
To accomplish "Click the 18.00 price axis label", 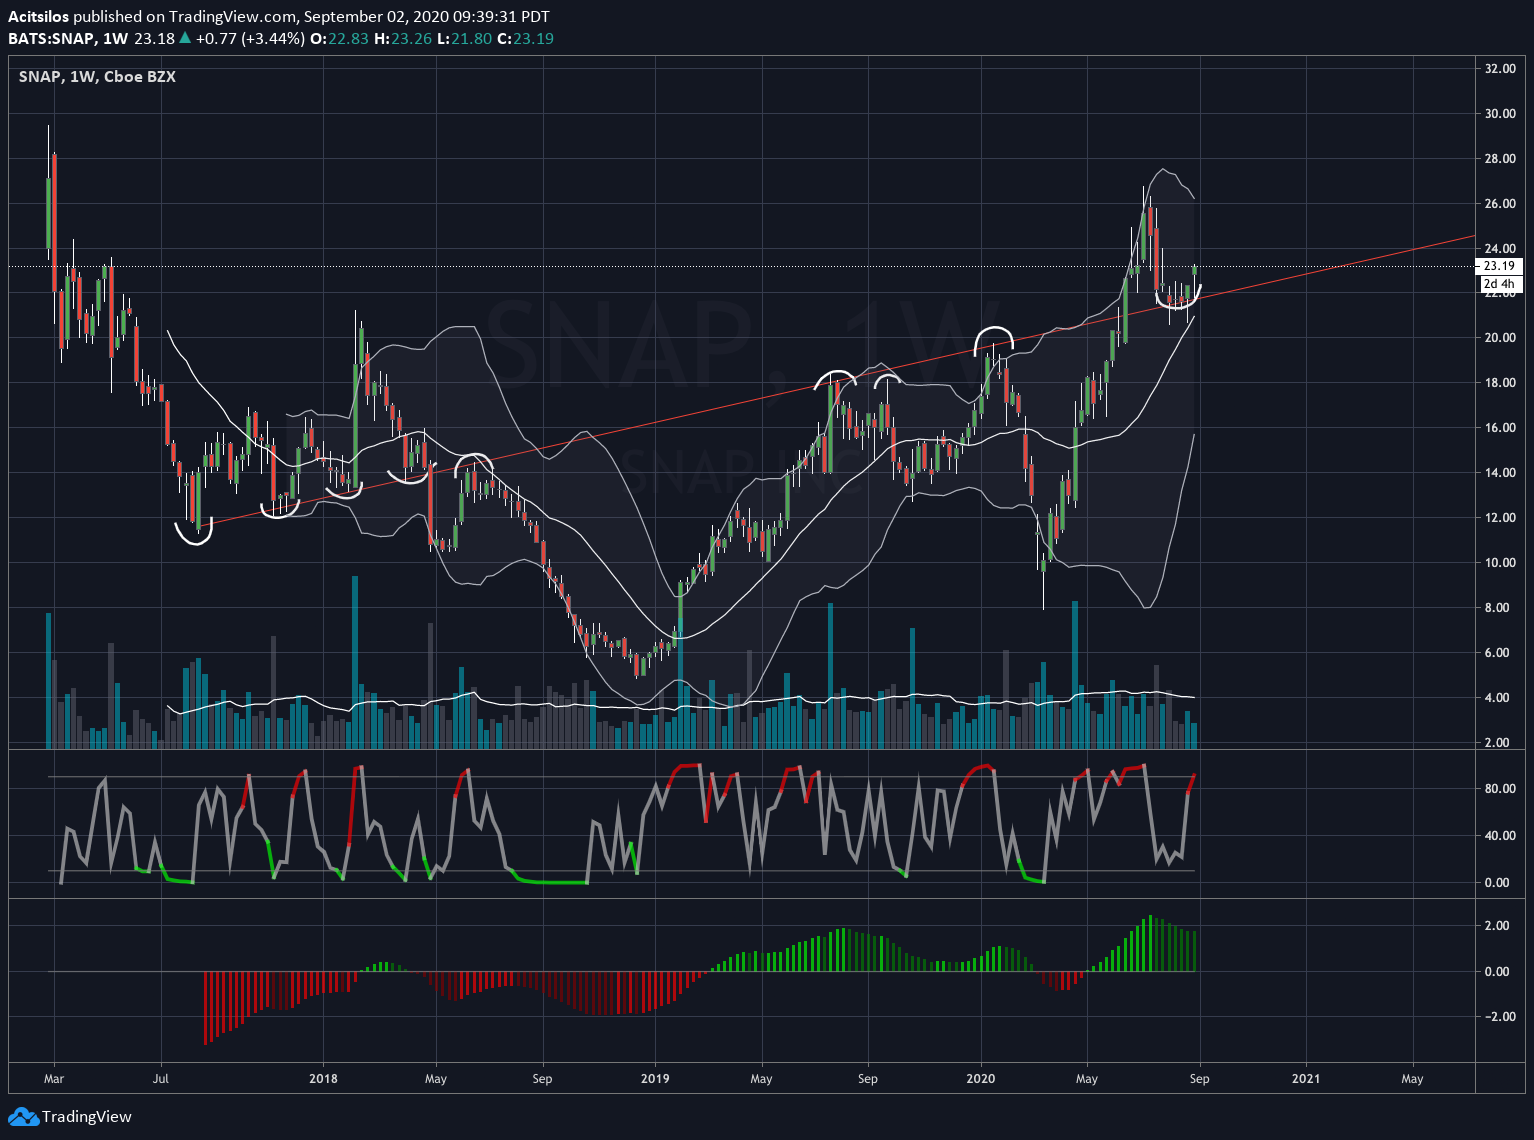I will [x=1499, y=383].
